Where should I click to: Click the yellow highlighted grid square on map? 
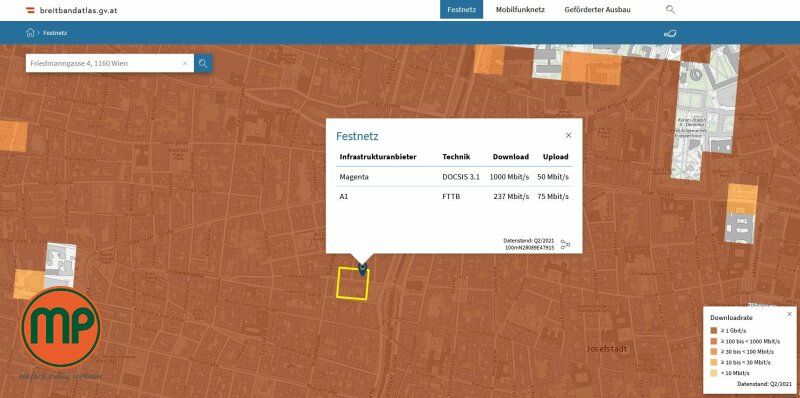click(353, 283)
